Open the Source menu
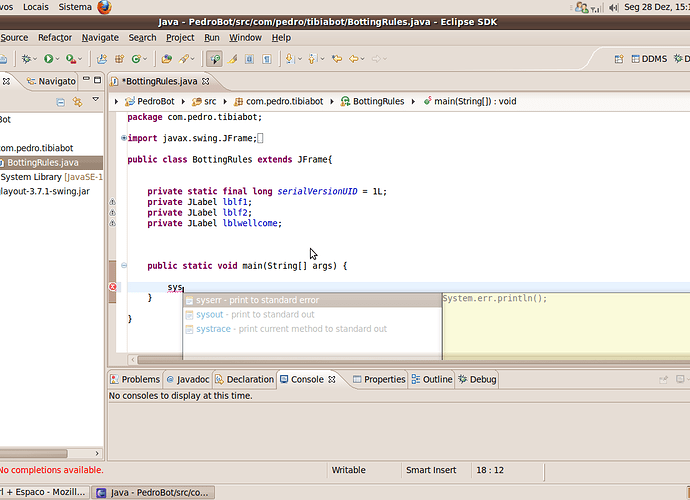This screenshot has height=500, width=690. pyautogui.click(x=14, y=38)
